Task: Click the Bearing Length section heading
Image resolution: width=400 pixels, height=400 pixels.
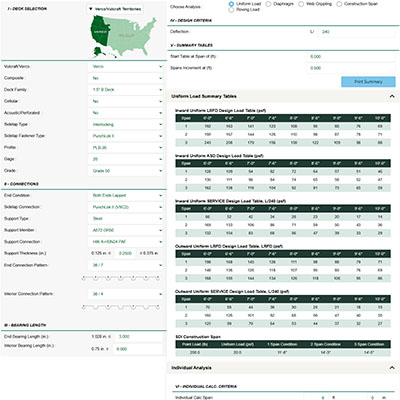Action: (25, 325)
